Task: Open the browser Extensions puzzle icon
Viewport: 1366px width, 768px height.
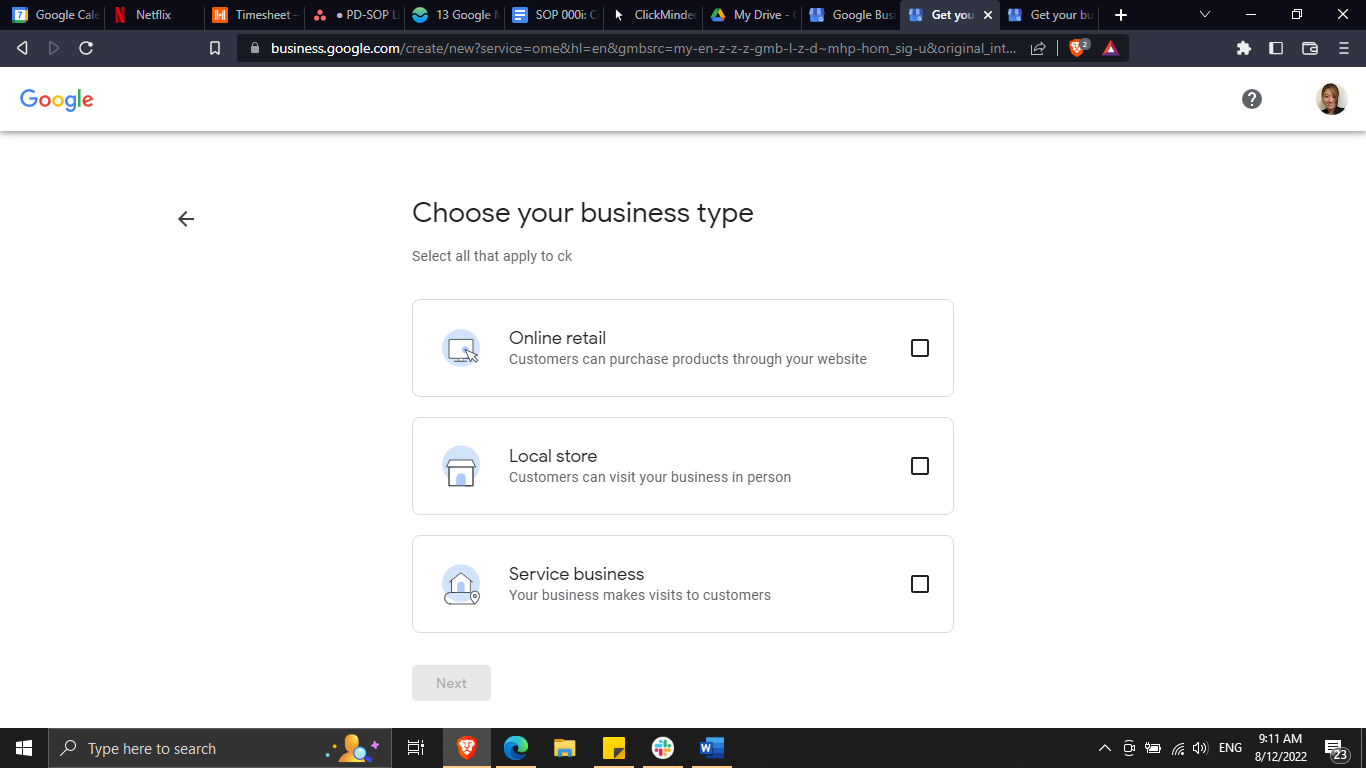Action: coord(1244,48)
